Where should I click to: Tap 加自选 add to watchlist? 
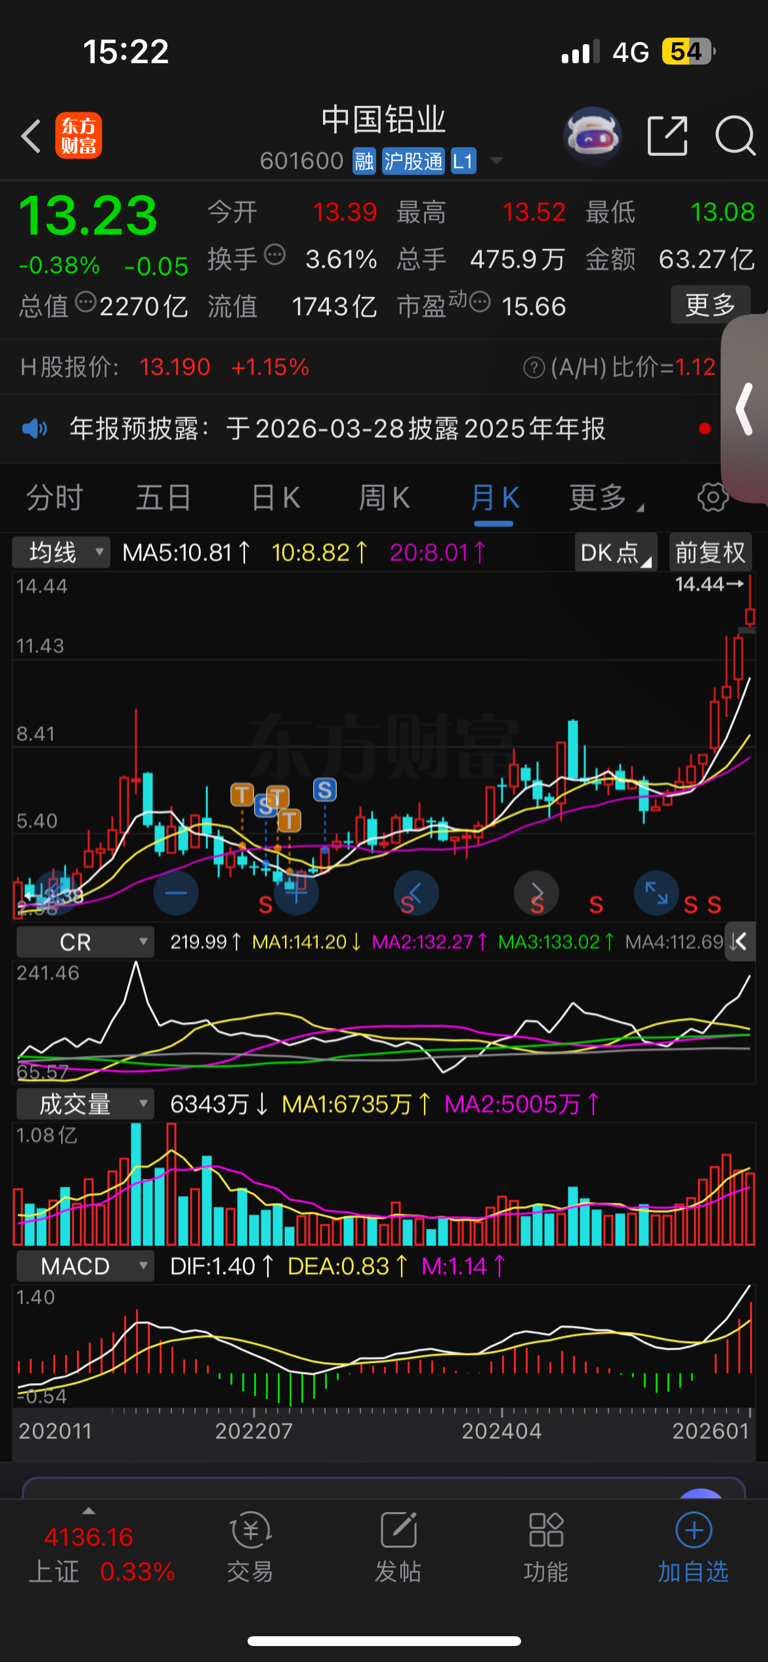693,1547
